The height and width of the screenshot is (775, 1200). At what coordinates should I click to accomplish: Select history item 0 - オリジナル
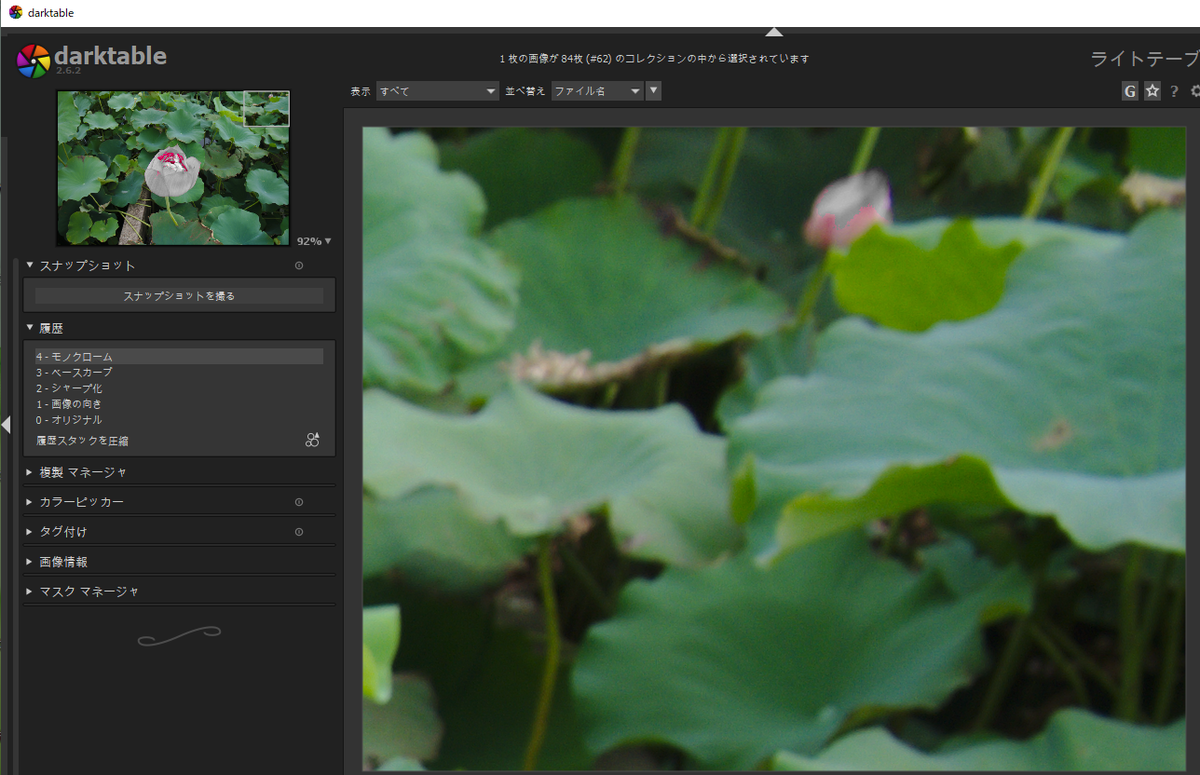coord(179,420)
